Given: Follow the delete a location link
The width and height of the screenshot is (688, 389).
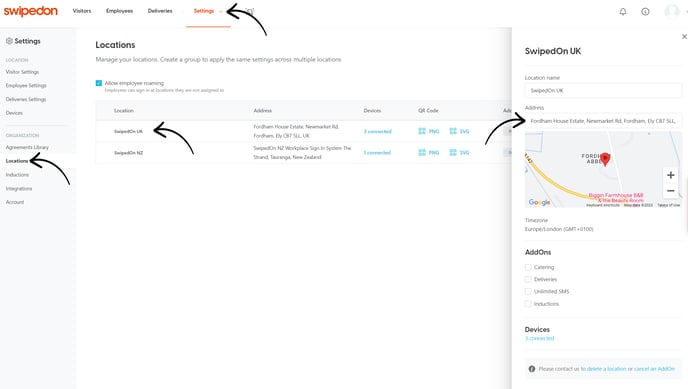Looking at the screenshot, I should coord(606,369).
